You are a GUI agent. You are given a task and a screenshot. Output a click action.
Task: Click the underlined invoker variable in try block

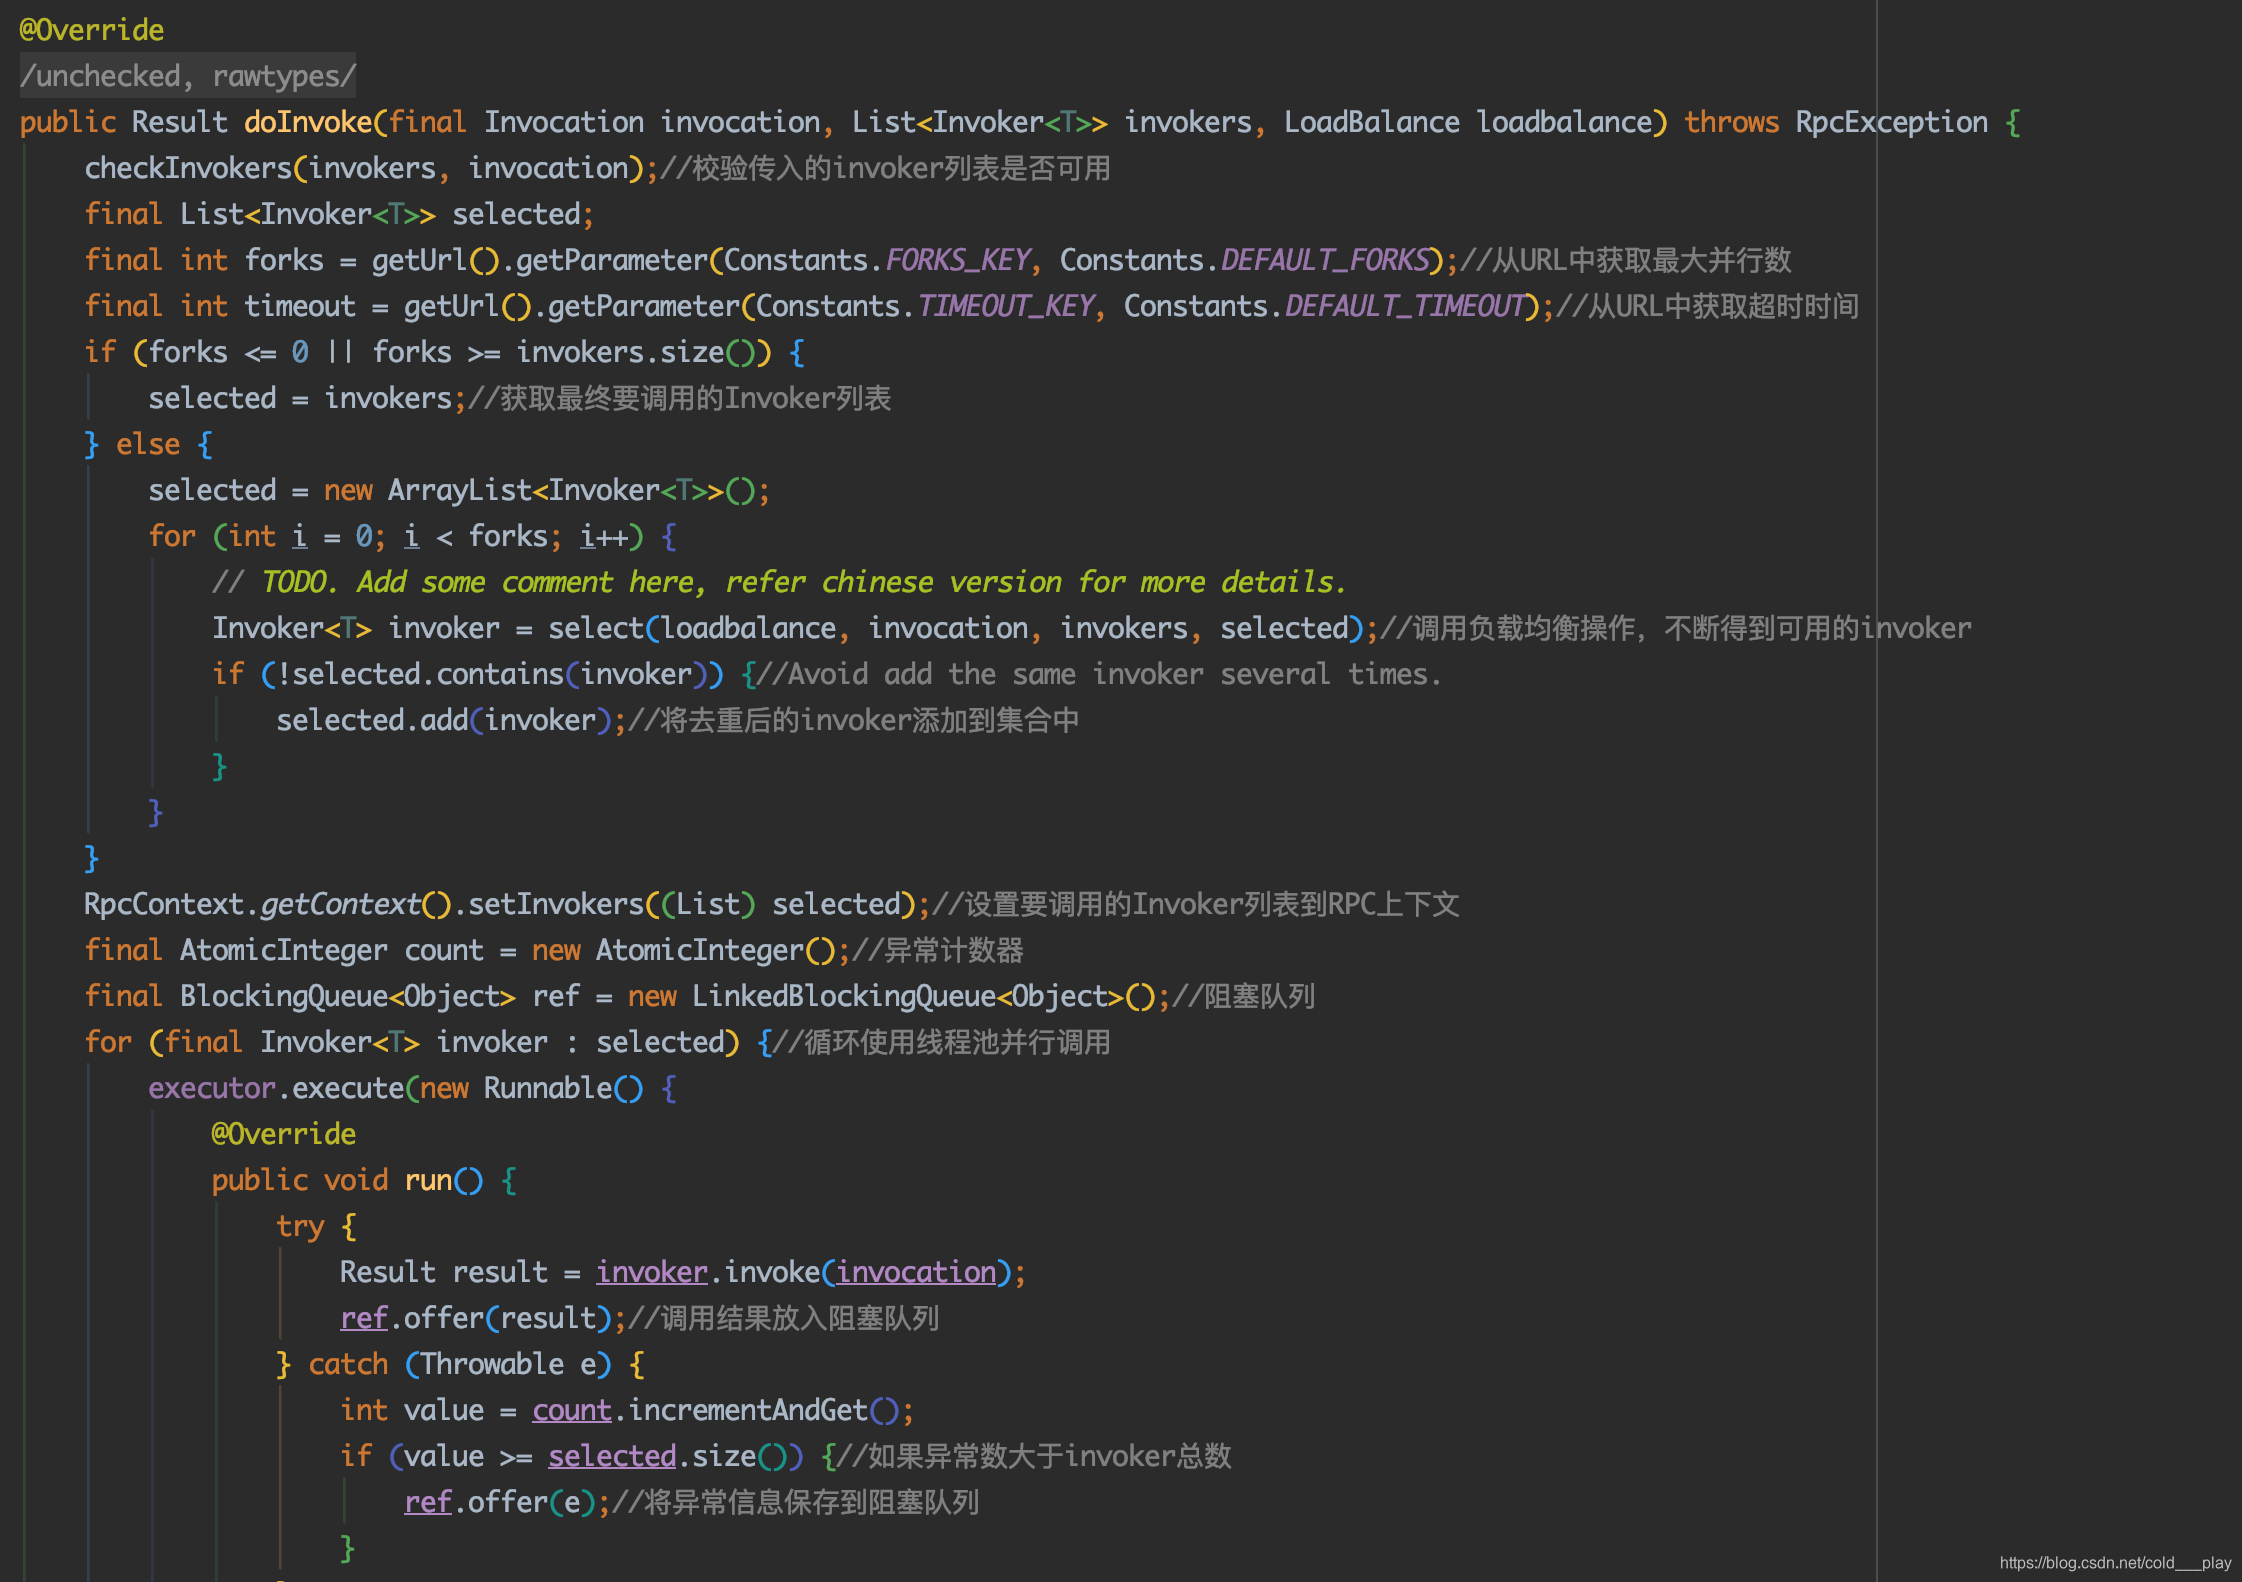651,1272
